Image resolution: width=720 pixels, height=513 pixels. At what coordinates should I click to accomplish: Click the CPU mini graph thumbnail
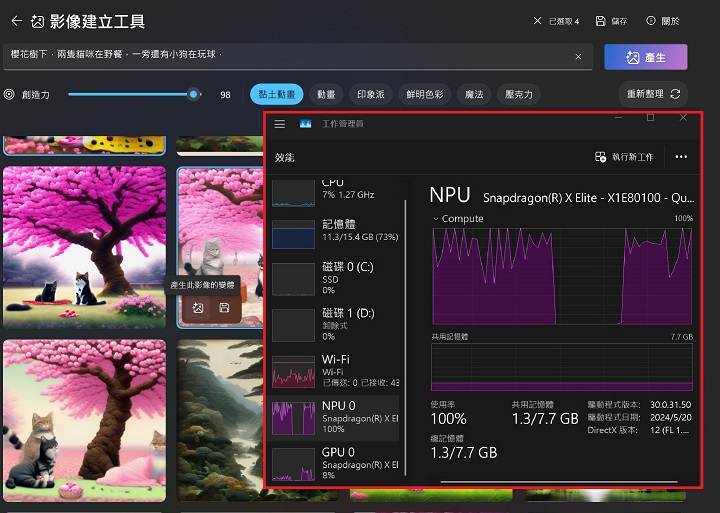click(293, 194)
